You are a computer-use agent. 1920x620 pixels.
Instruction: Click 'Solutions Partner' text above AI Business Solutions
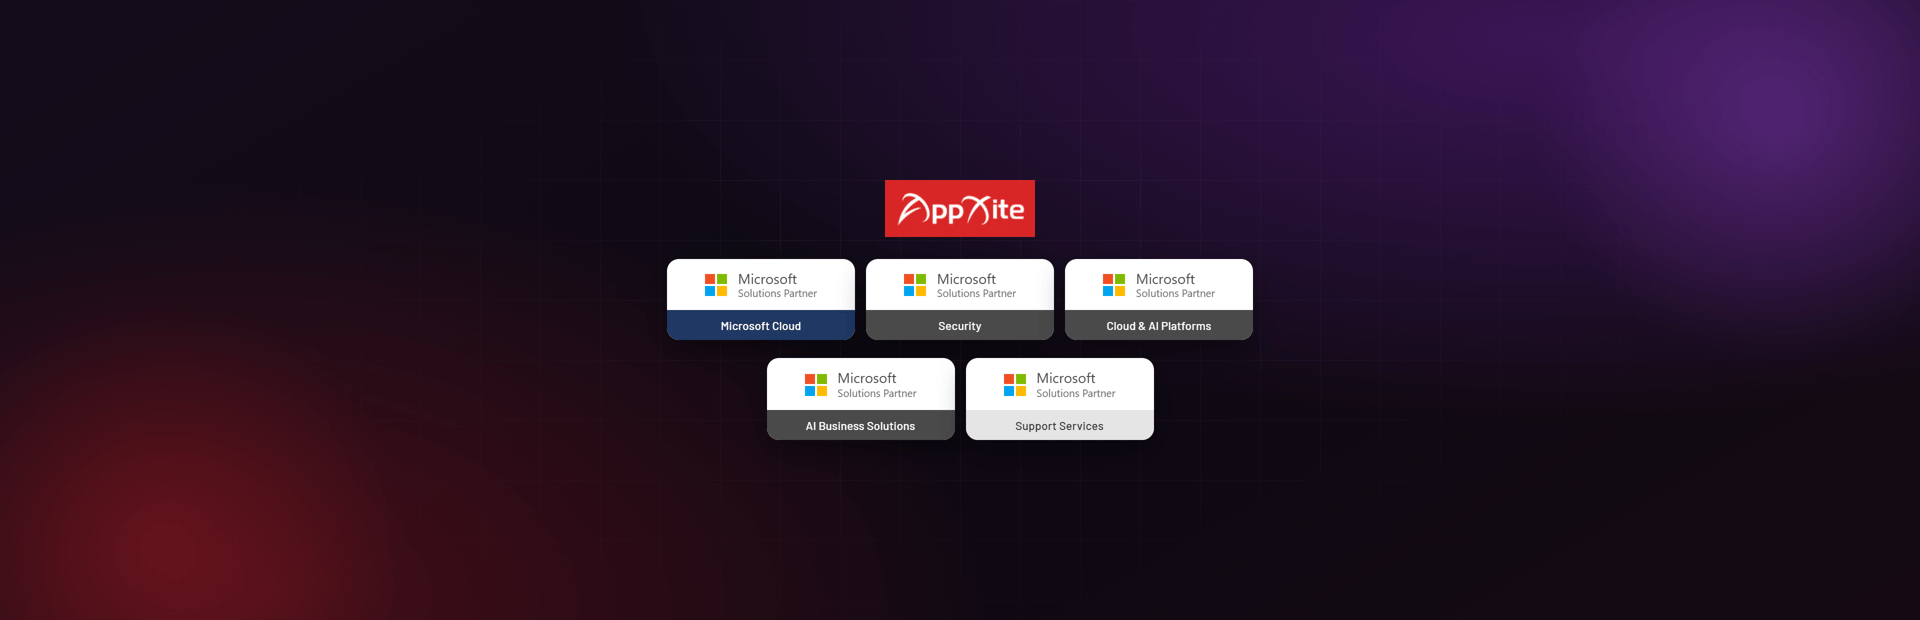(877, 394)
